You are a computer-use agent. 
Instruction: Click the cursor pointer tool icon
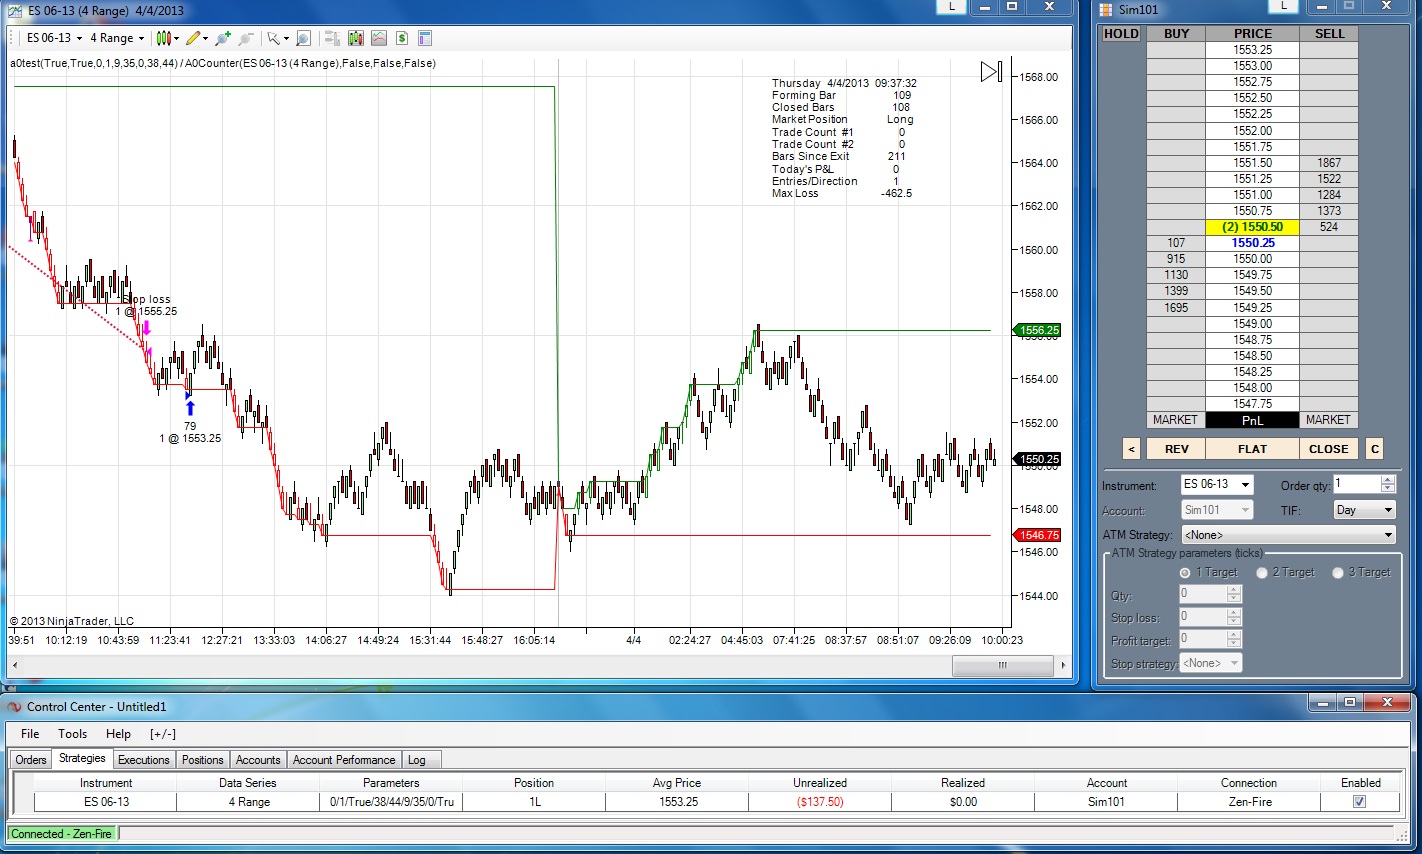(x=273, y=38)
